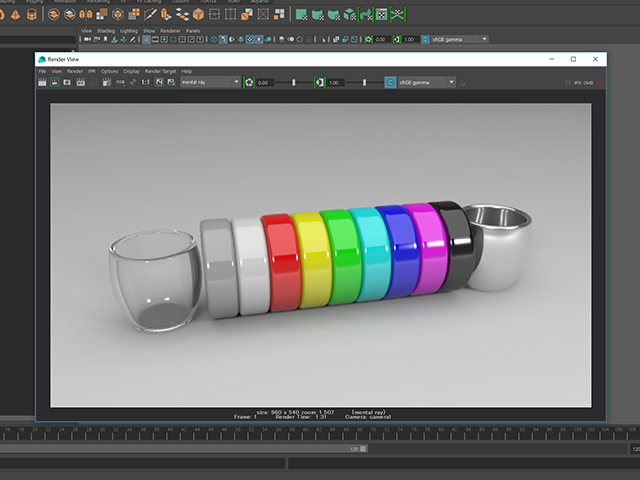Click the Render View exposure value field
The image size is (640, 480).
pos(265,82)
